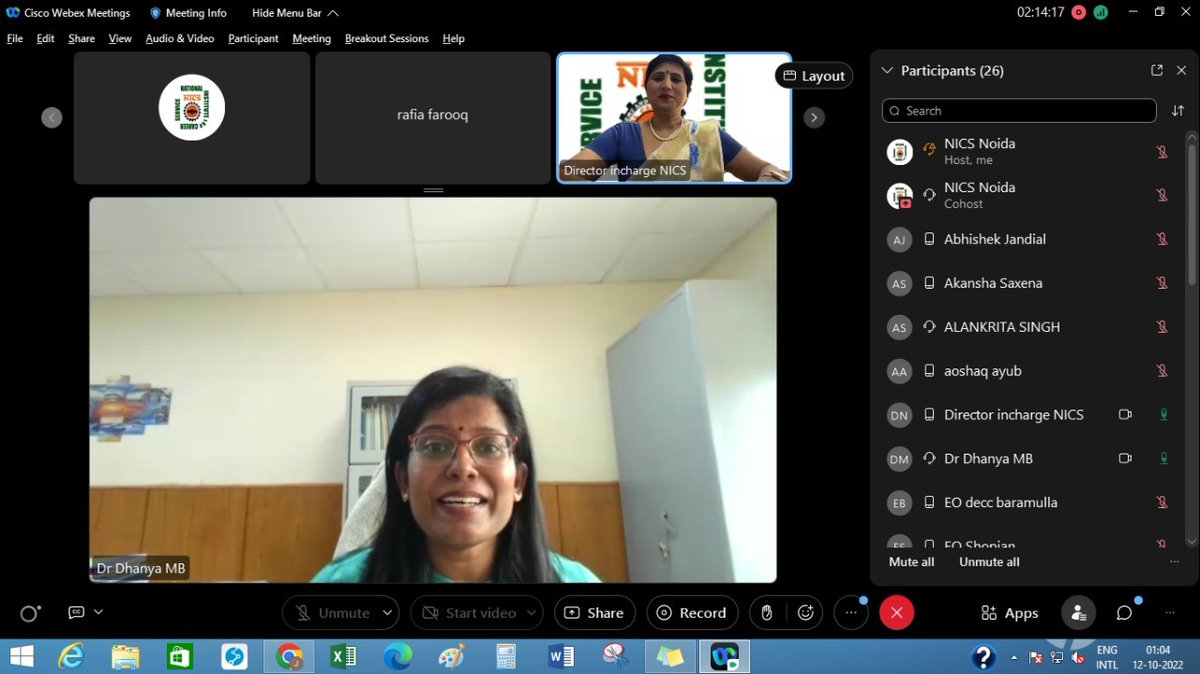Close the Participants panel
The image size is (1200, 674).
[1181, 71]
